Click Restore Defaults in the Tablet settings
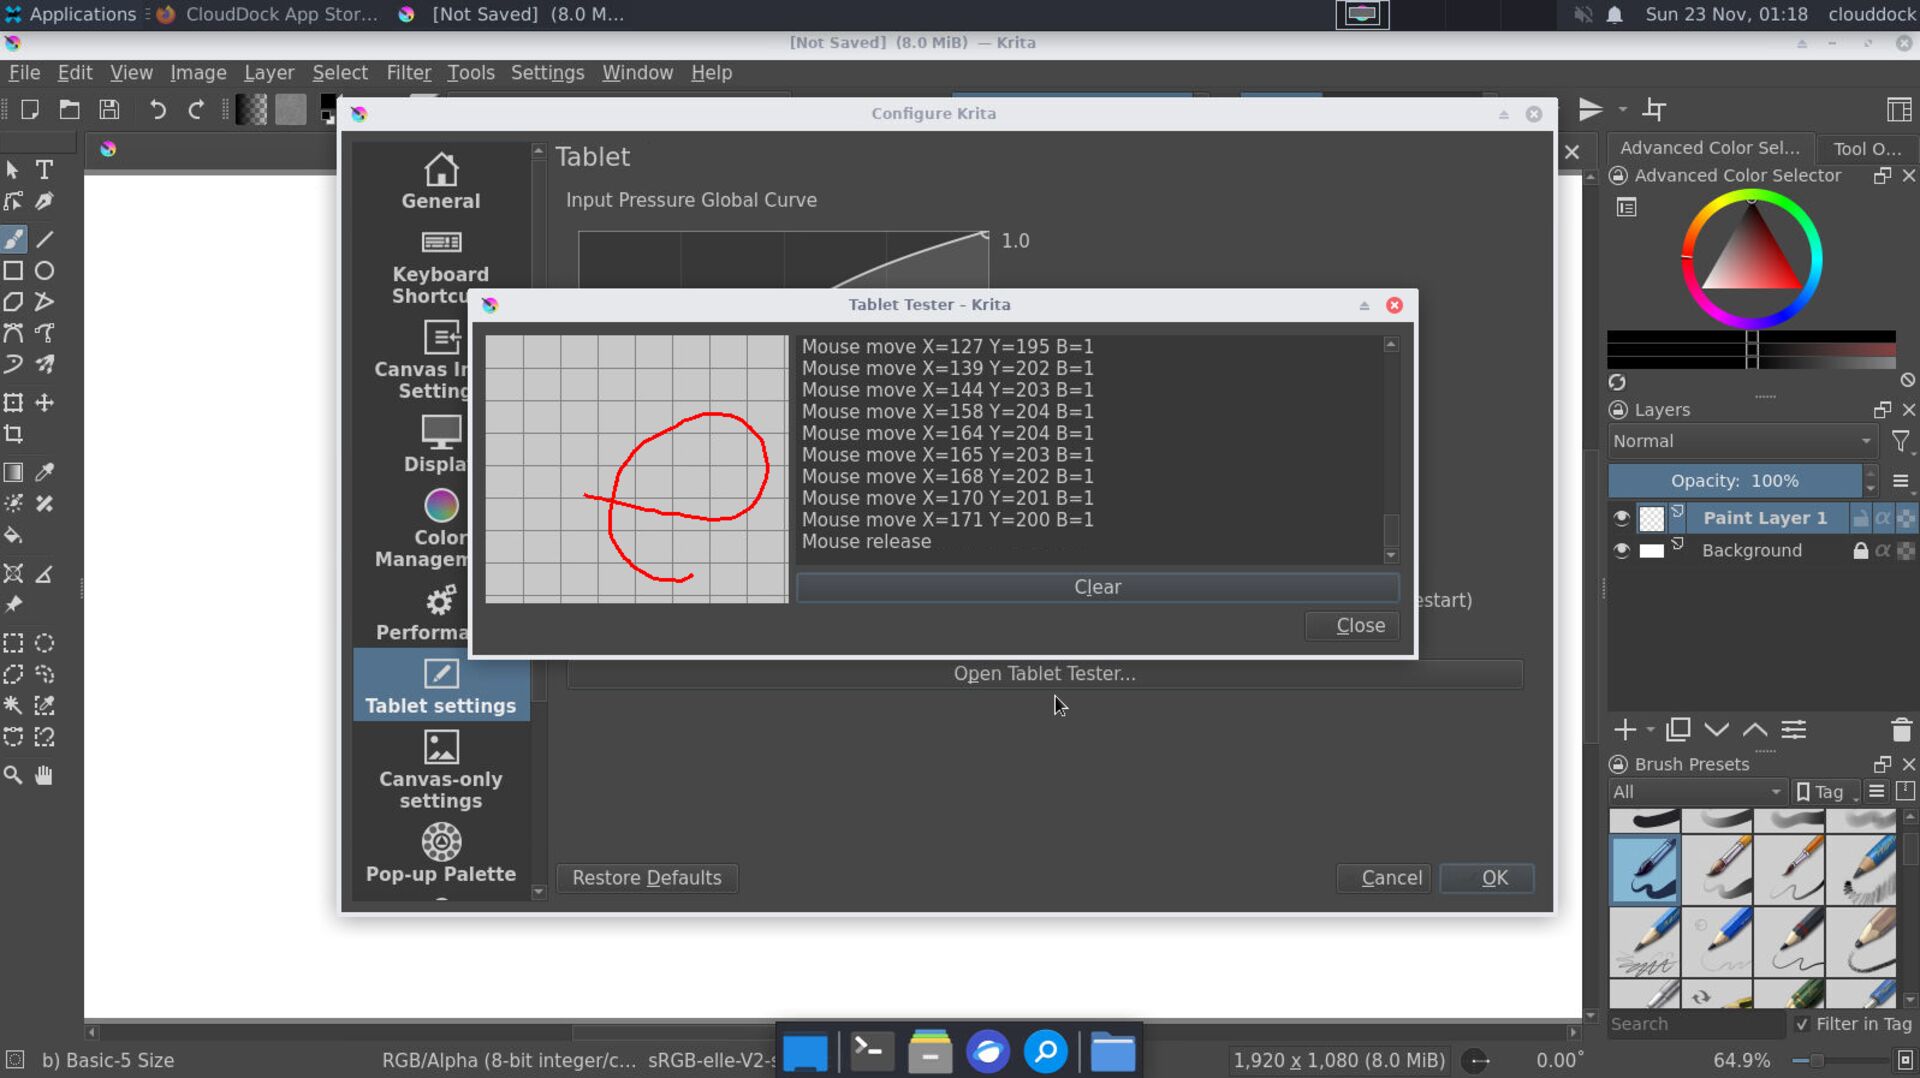 (646, 878)
